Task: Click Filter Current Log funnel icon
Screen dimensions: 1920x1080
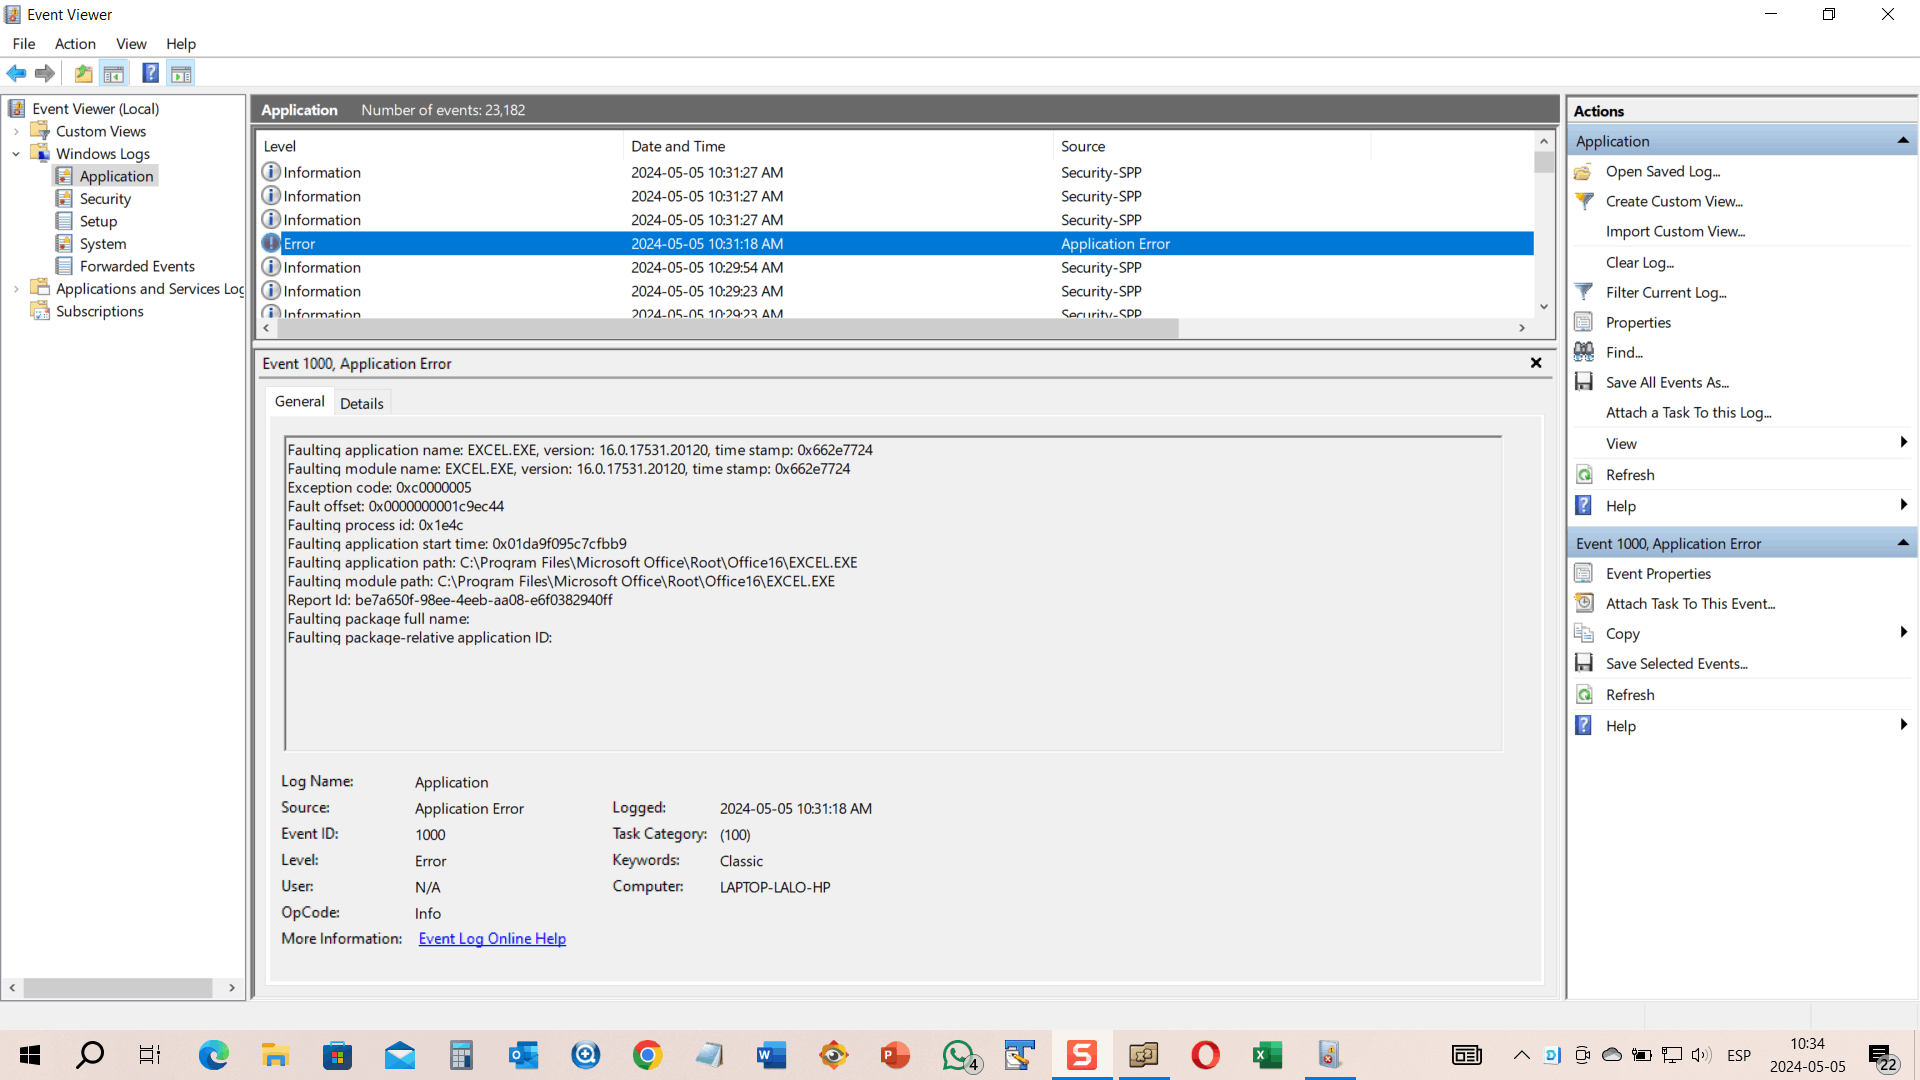Action: click(x=1584, y=292)
